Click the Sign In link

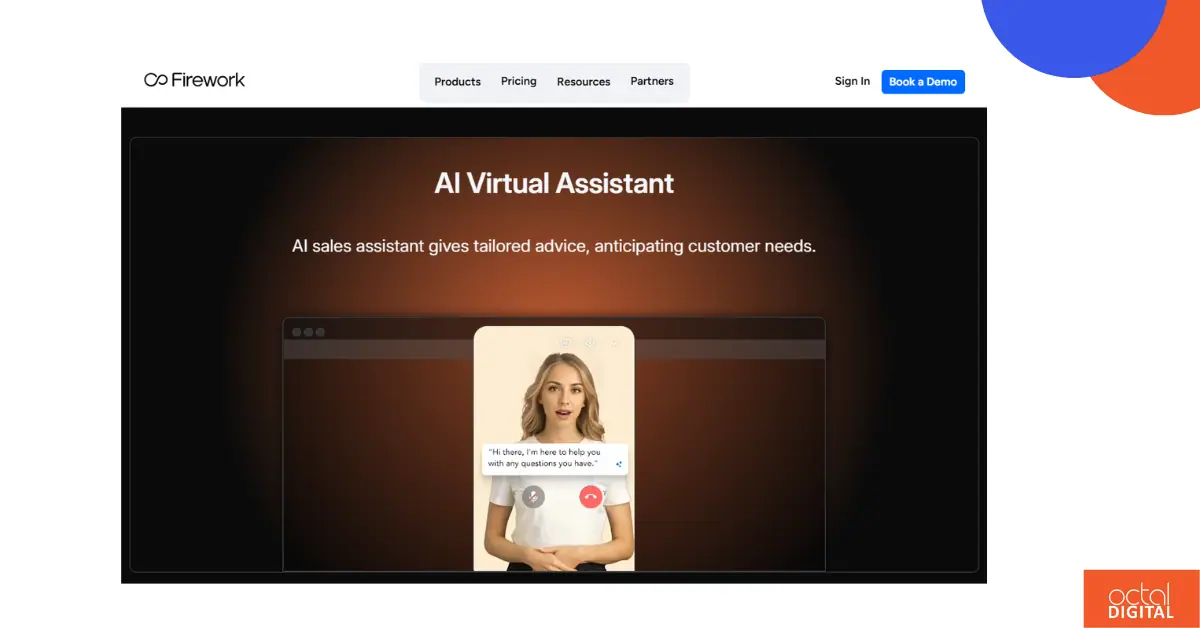point(852,82)
